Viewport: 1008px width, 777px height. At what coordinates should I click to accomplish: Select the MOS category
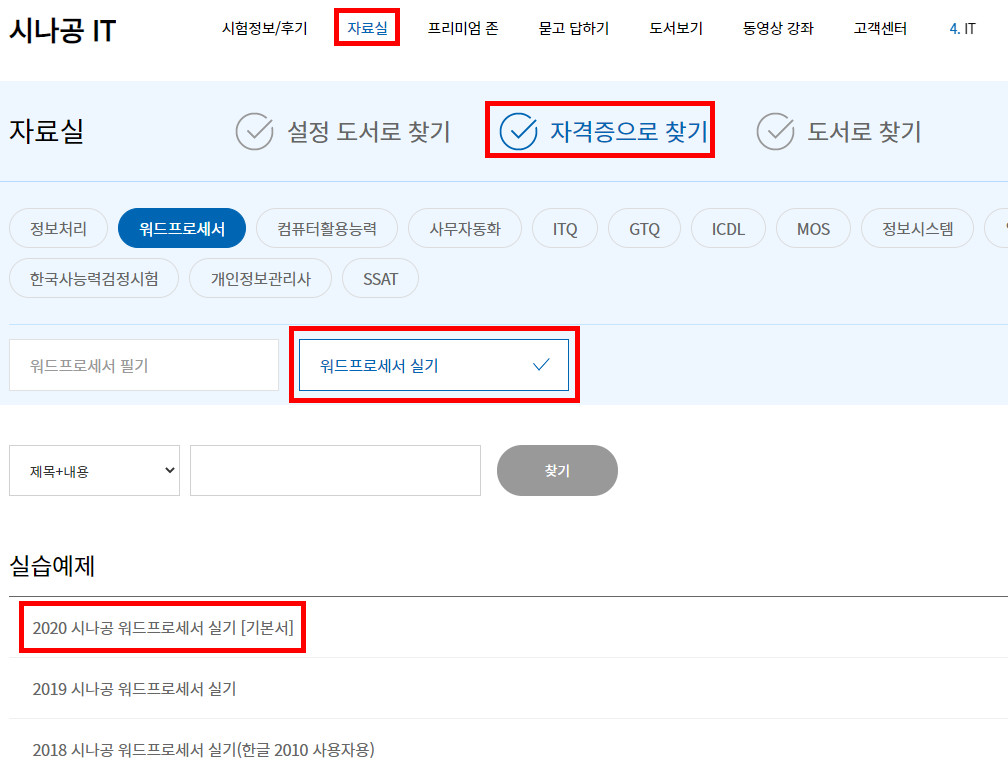813,228
